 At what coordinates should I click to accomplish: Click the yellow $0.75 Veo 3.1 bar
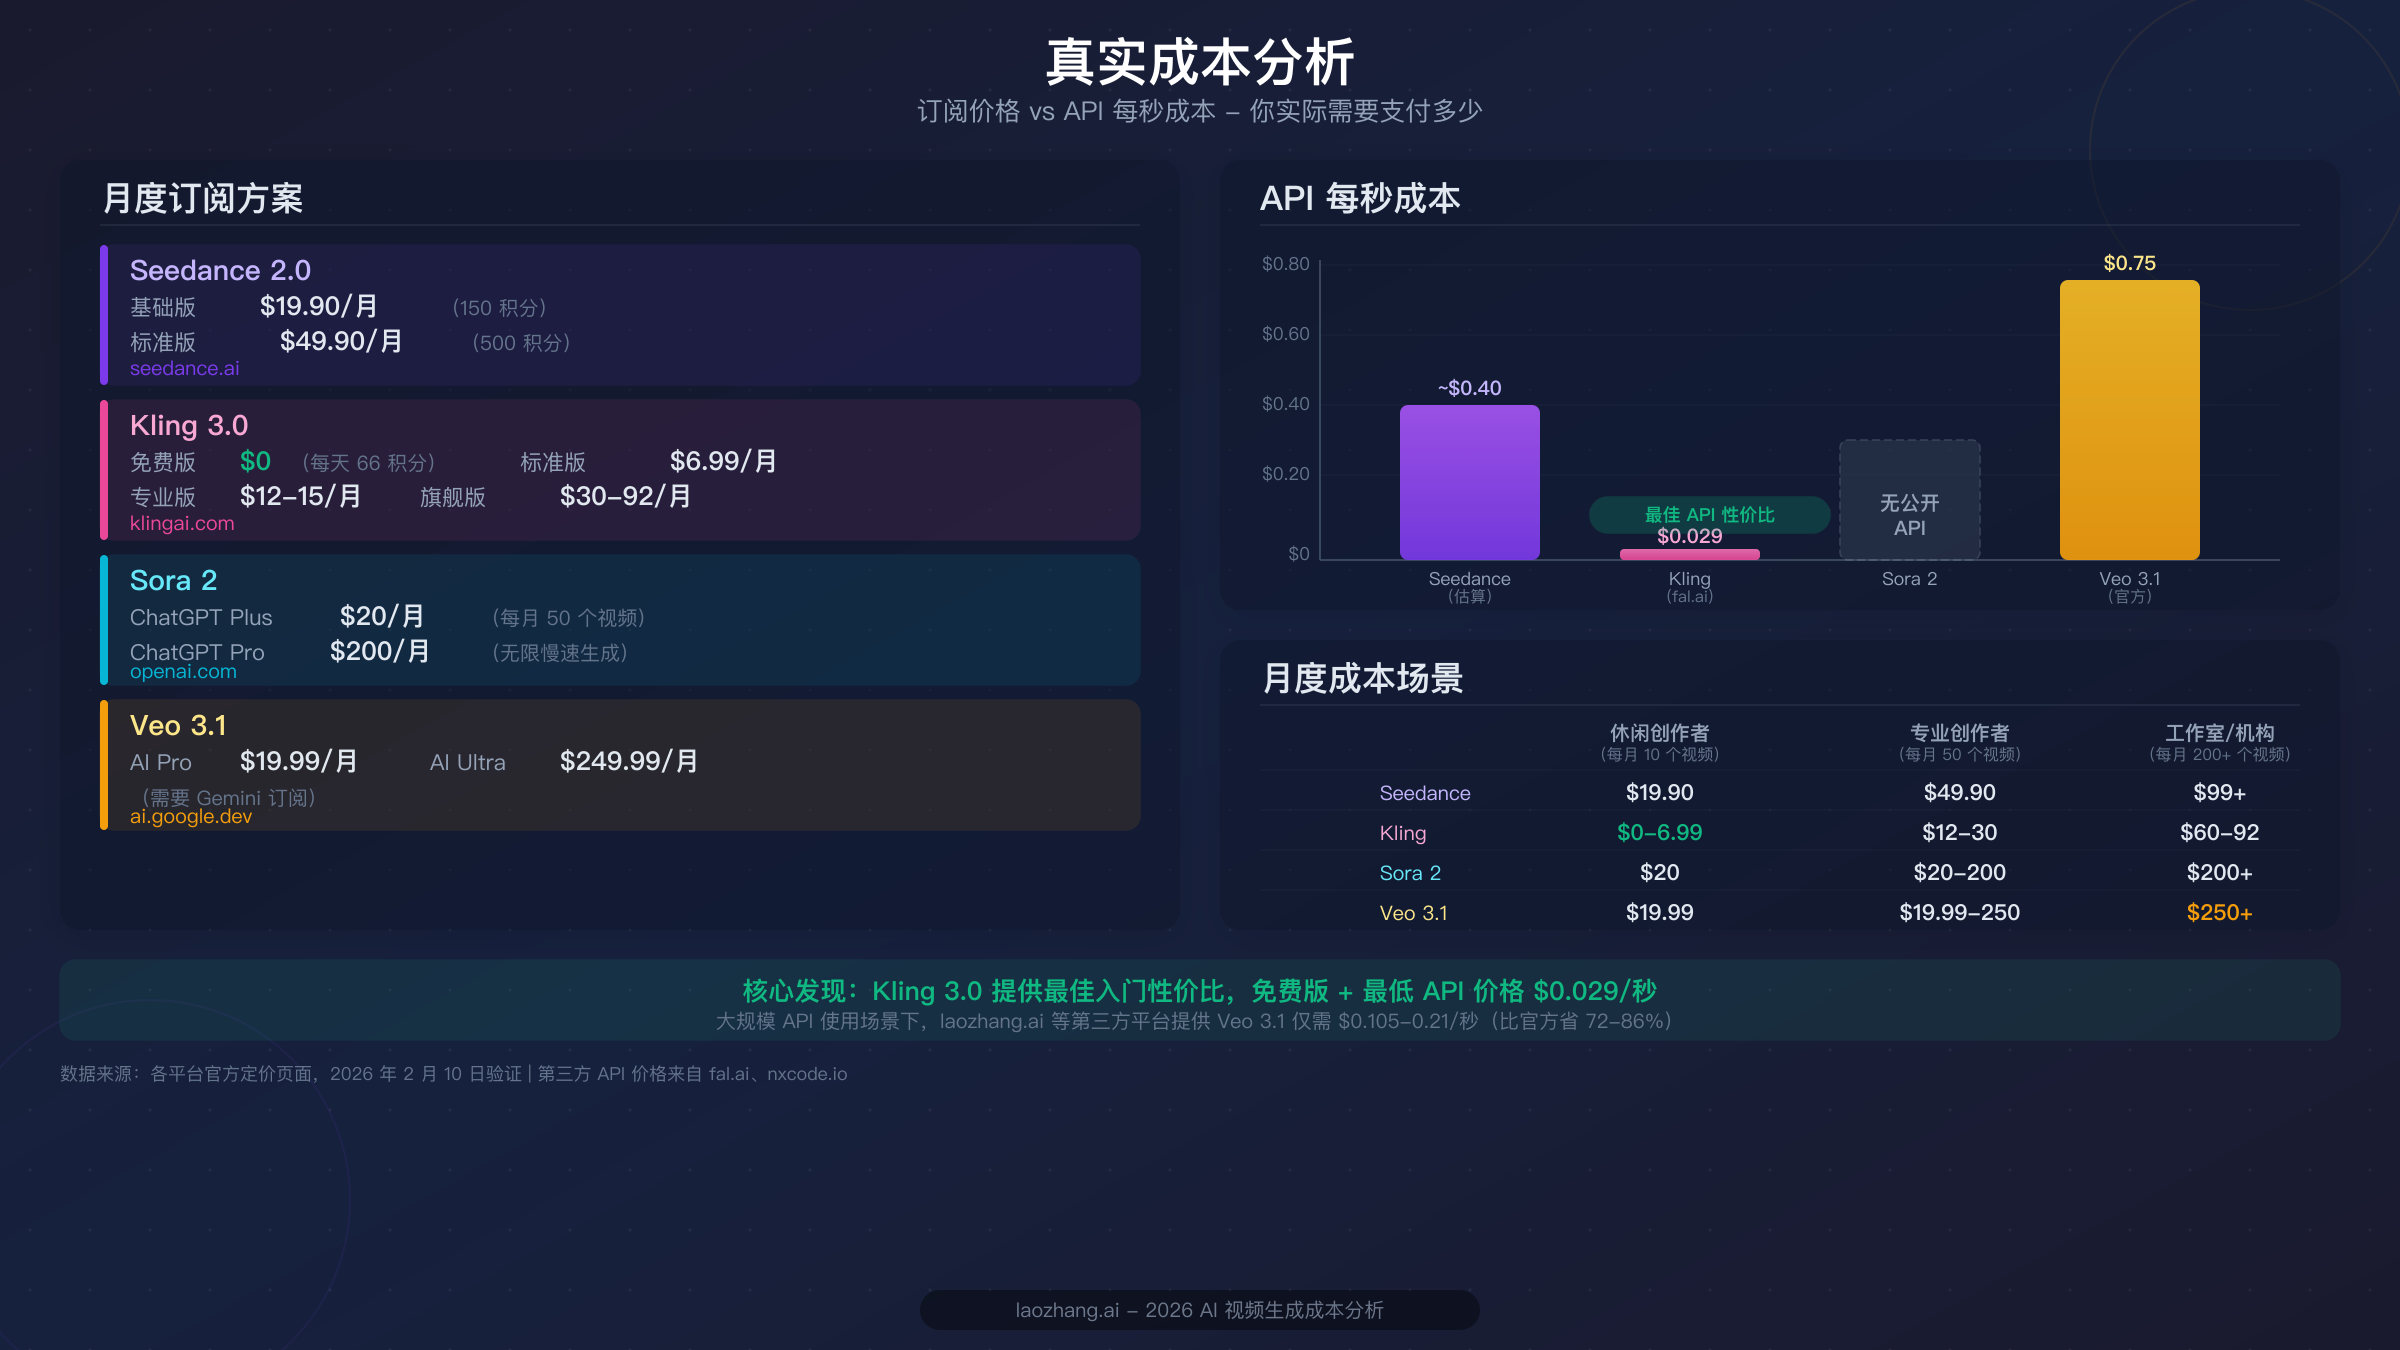(2128, 420)
